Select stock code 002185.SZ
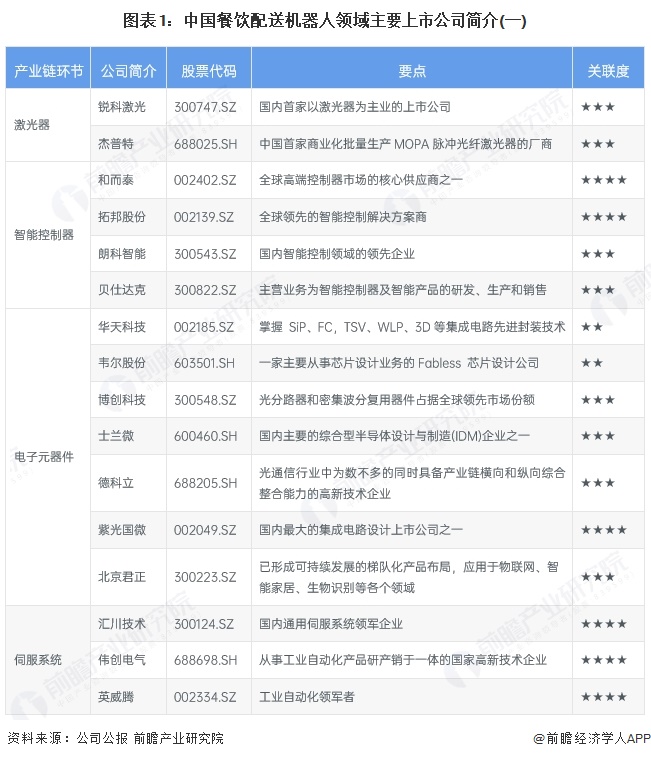 (204, 327)
